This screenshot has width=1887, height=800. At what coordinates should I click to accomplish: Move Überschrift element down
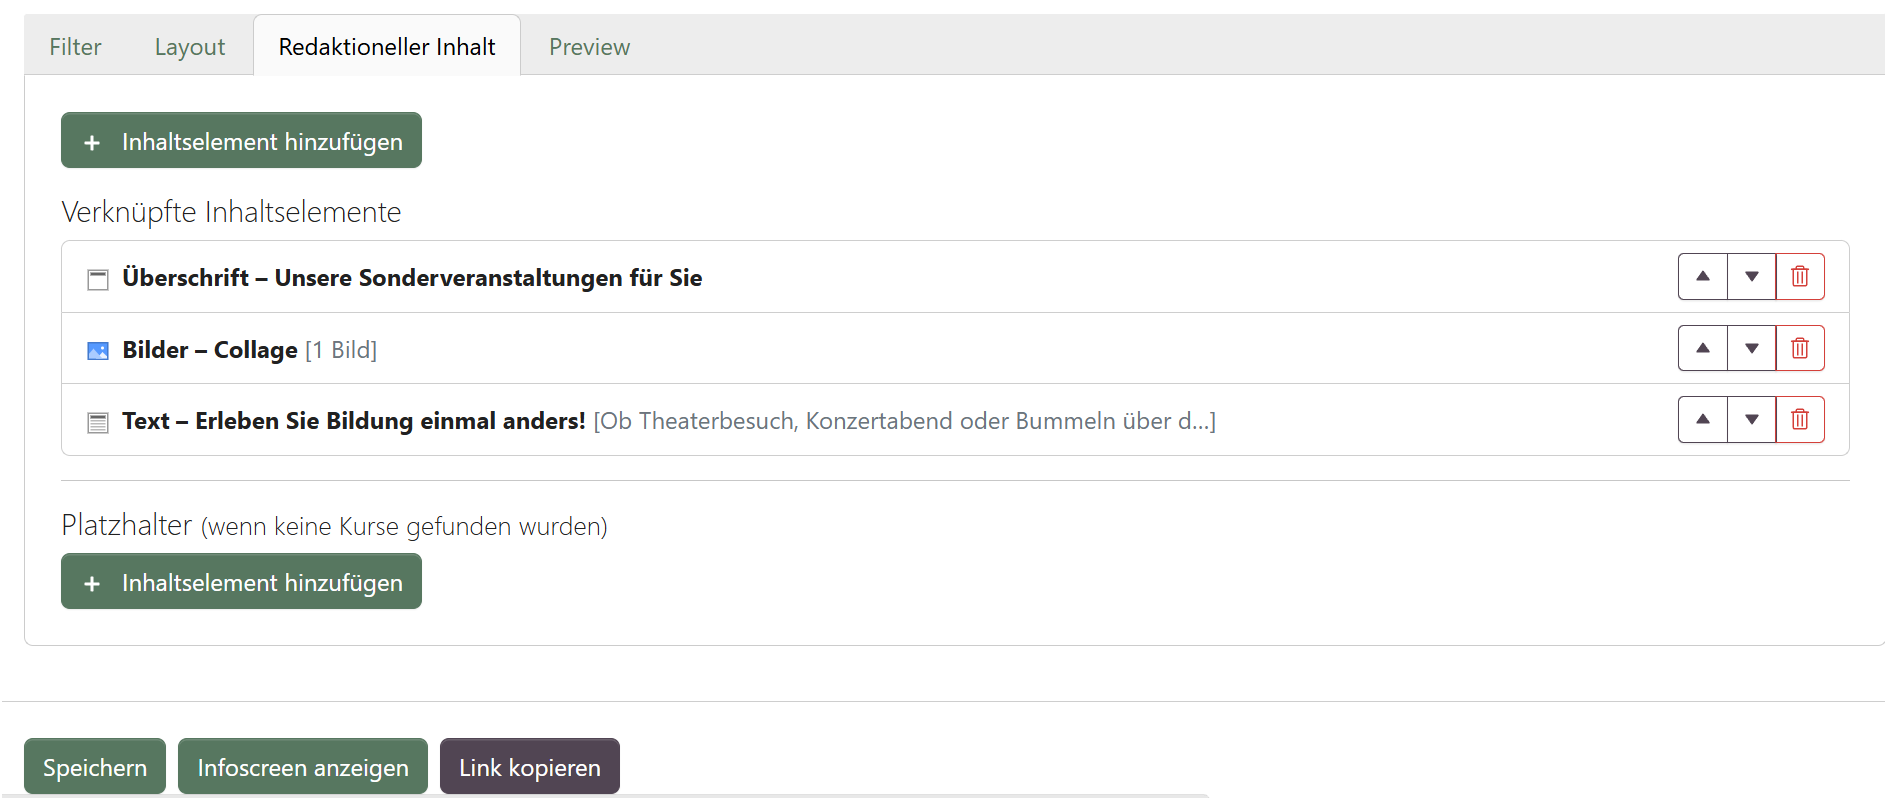pyautogui.click(x=1752, y=277)
